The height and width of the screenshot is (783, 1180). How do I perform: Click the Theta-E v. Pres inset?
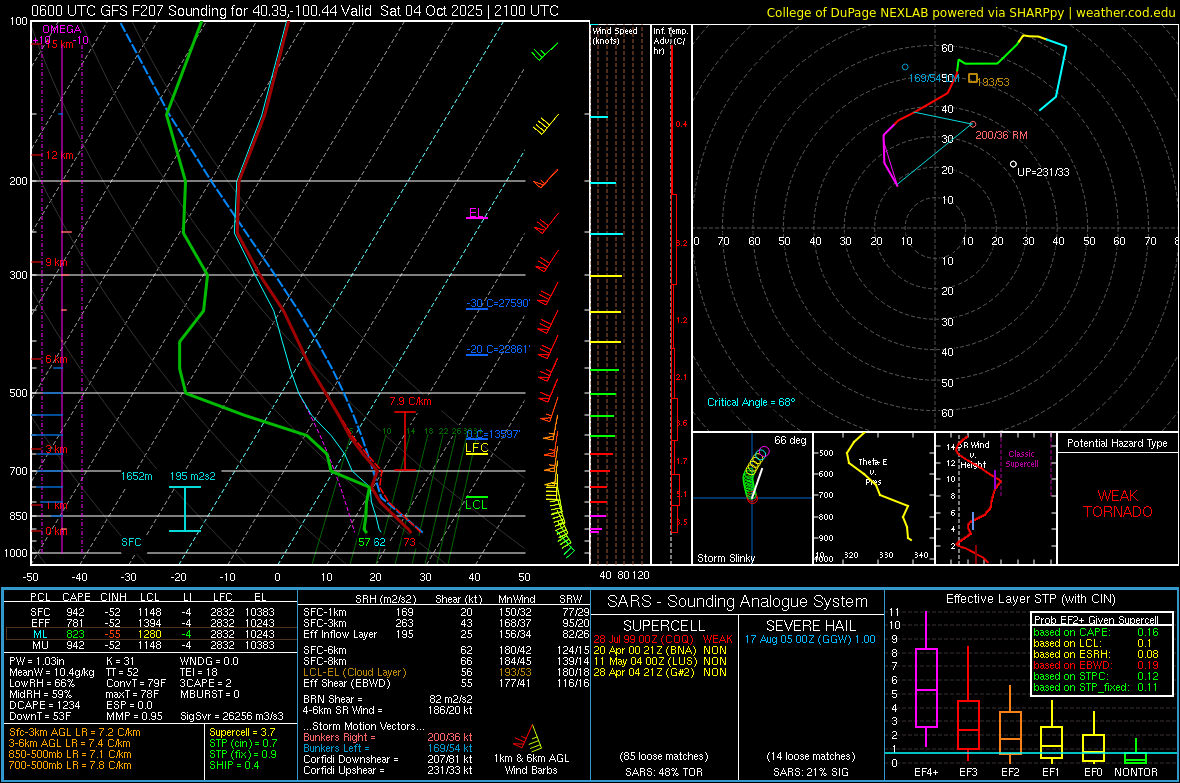(874, 498)
